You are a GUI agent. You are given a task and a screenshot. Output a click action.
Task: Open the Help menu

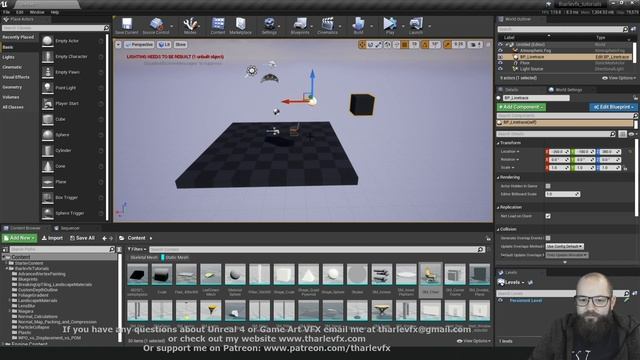pyautogui.click(x=55, y=12)
